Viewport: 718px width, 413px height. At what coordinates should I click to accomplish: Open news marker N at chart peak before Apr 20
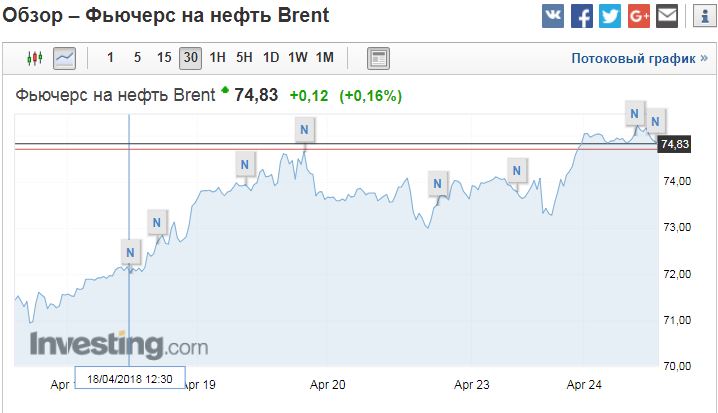pos(305,130)
